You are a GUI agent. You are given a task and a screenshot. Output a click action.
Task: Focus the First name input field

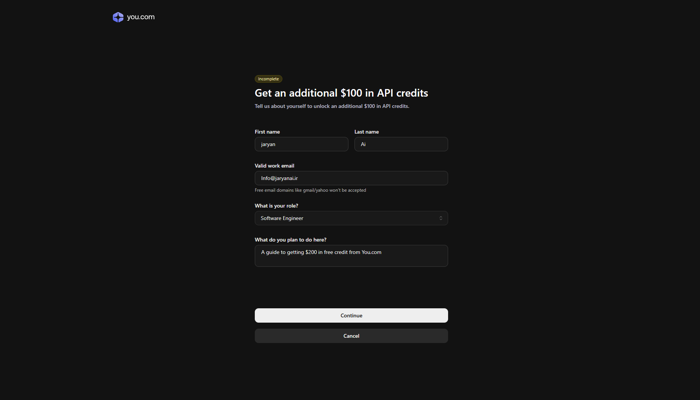tap(301, 144)
